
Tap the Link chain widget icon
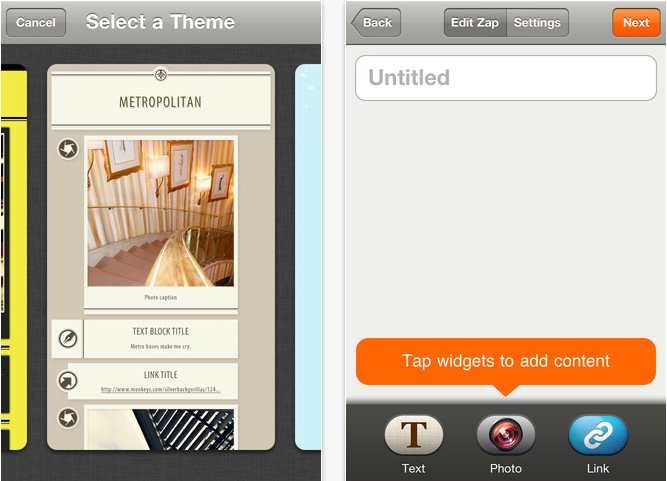tap(598, 435)
